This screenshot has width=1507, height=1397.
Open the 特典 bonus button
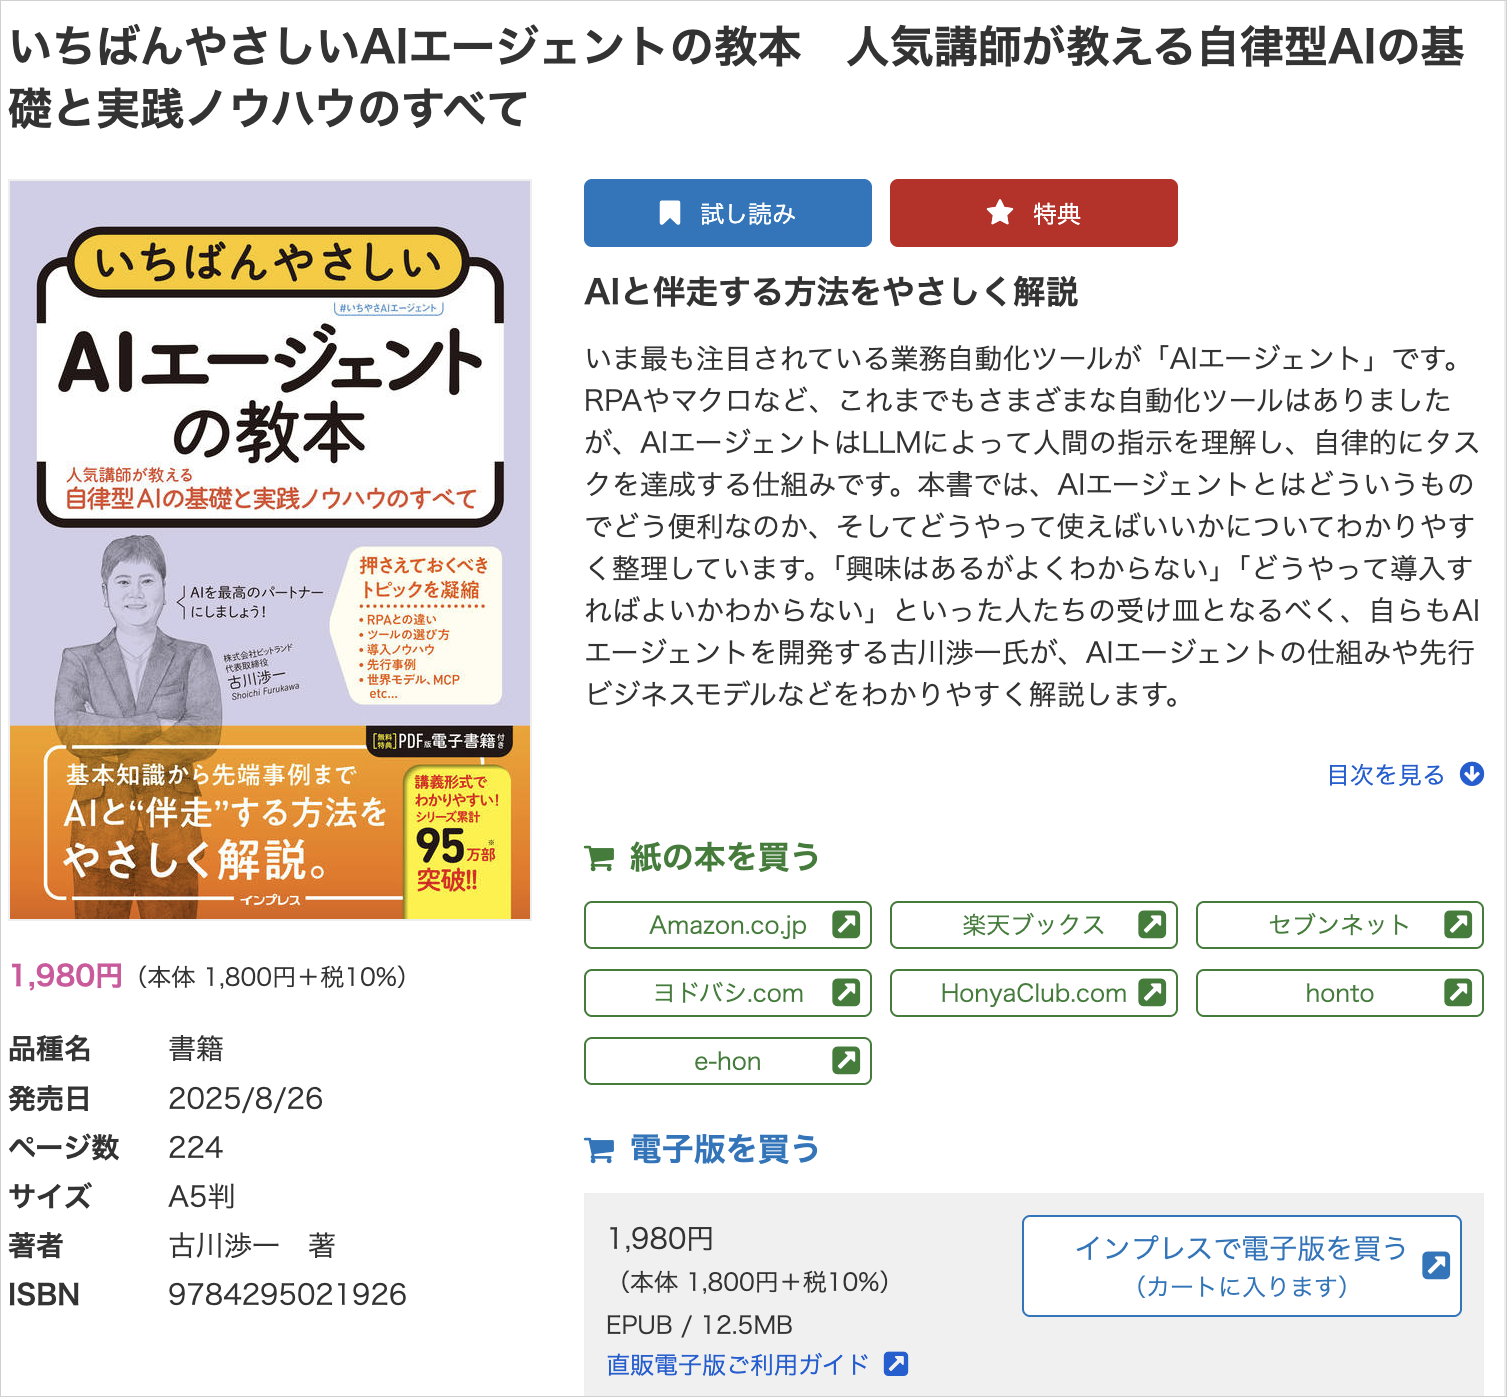click(1033, 213)
